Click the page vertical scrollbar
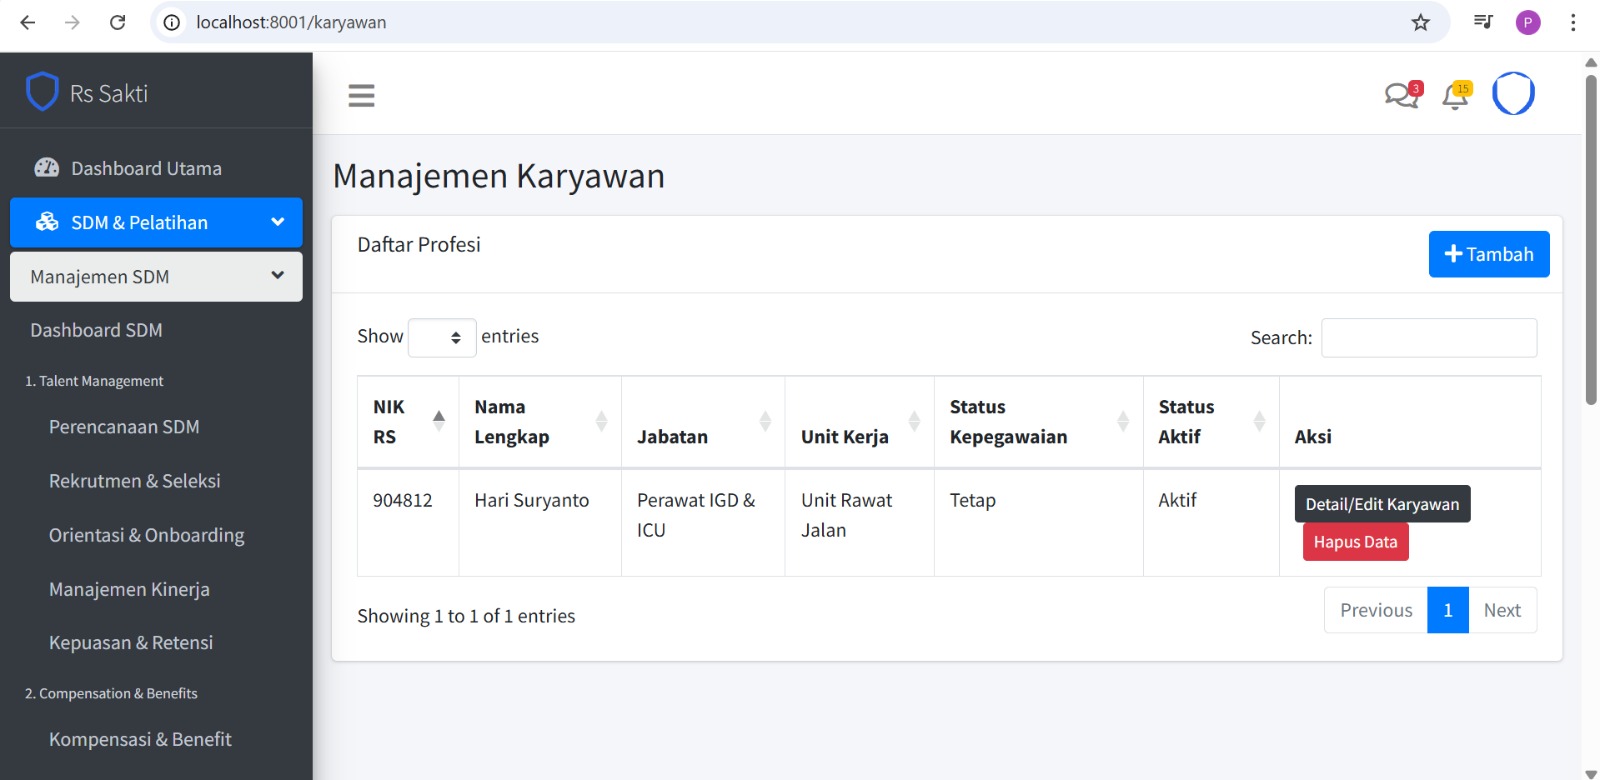1600x780 pixels. (x=1591, y=240)
